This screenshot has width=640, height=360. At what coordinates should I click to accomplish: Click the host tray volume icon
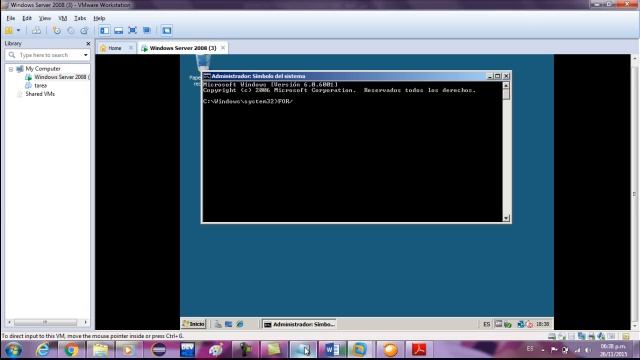point(588,350)
